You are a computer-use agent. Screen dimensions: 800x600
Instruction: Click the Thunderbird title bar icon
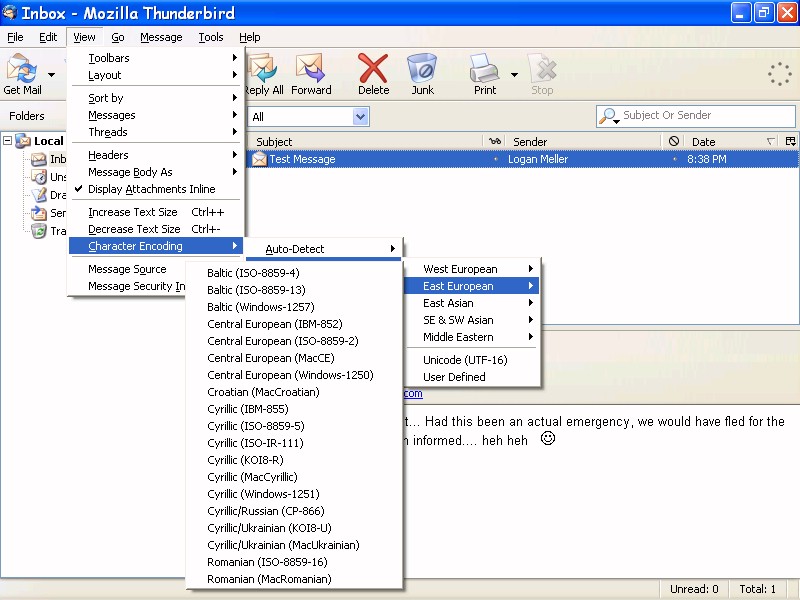tap(9, 12)
